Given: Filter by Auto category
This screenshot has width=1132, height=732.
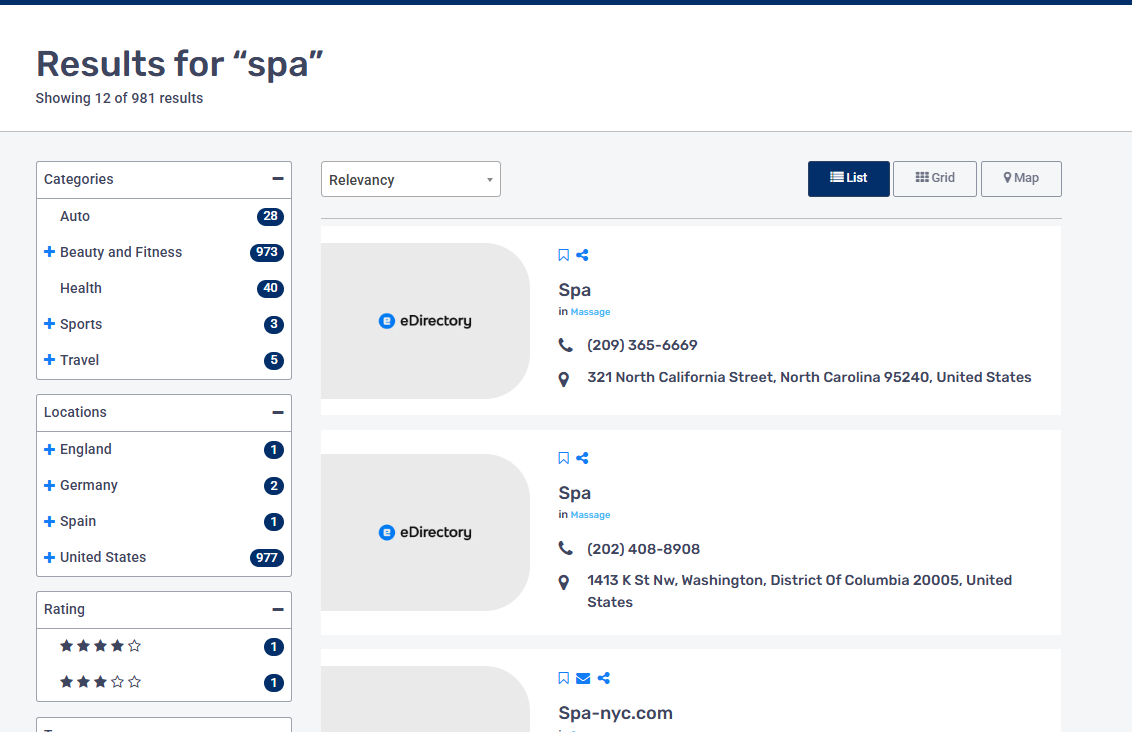Looking at the screenshot, I should click(75, 216).
